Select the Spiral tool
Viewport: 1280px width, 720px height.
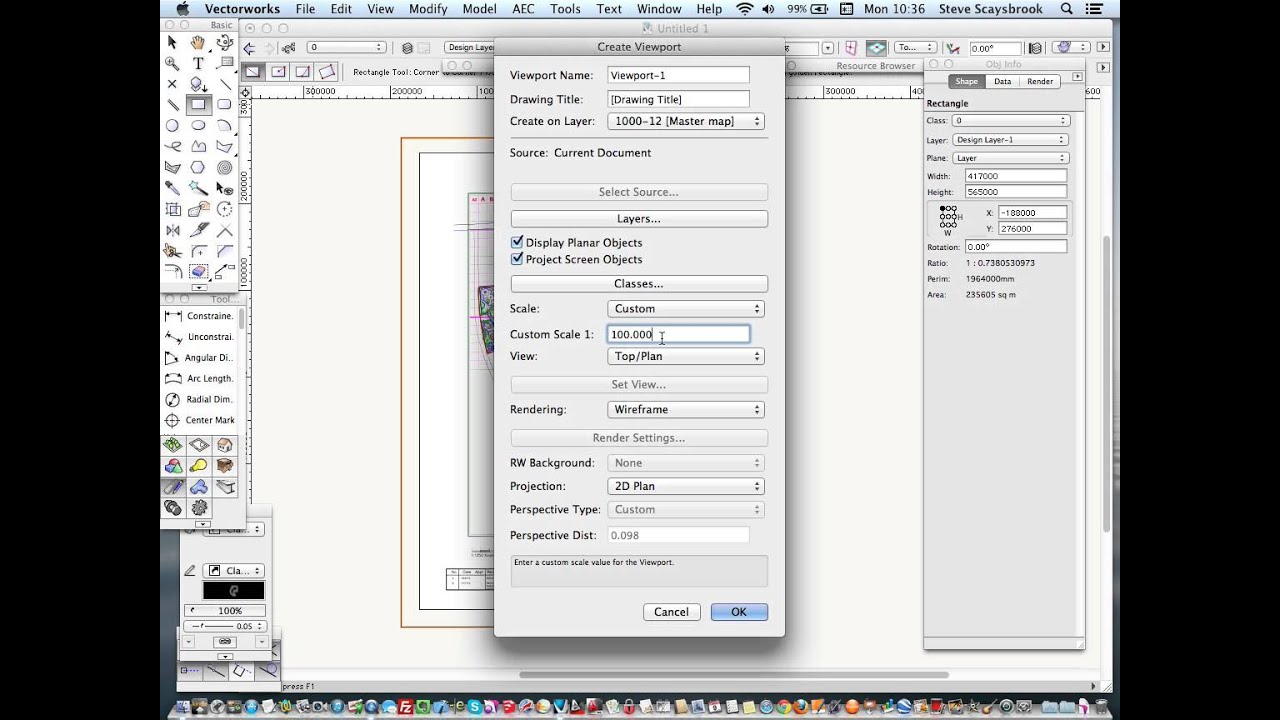[224, 167]
